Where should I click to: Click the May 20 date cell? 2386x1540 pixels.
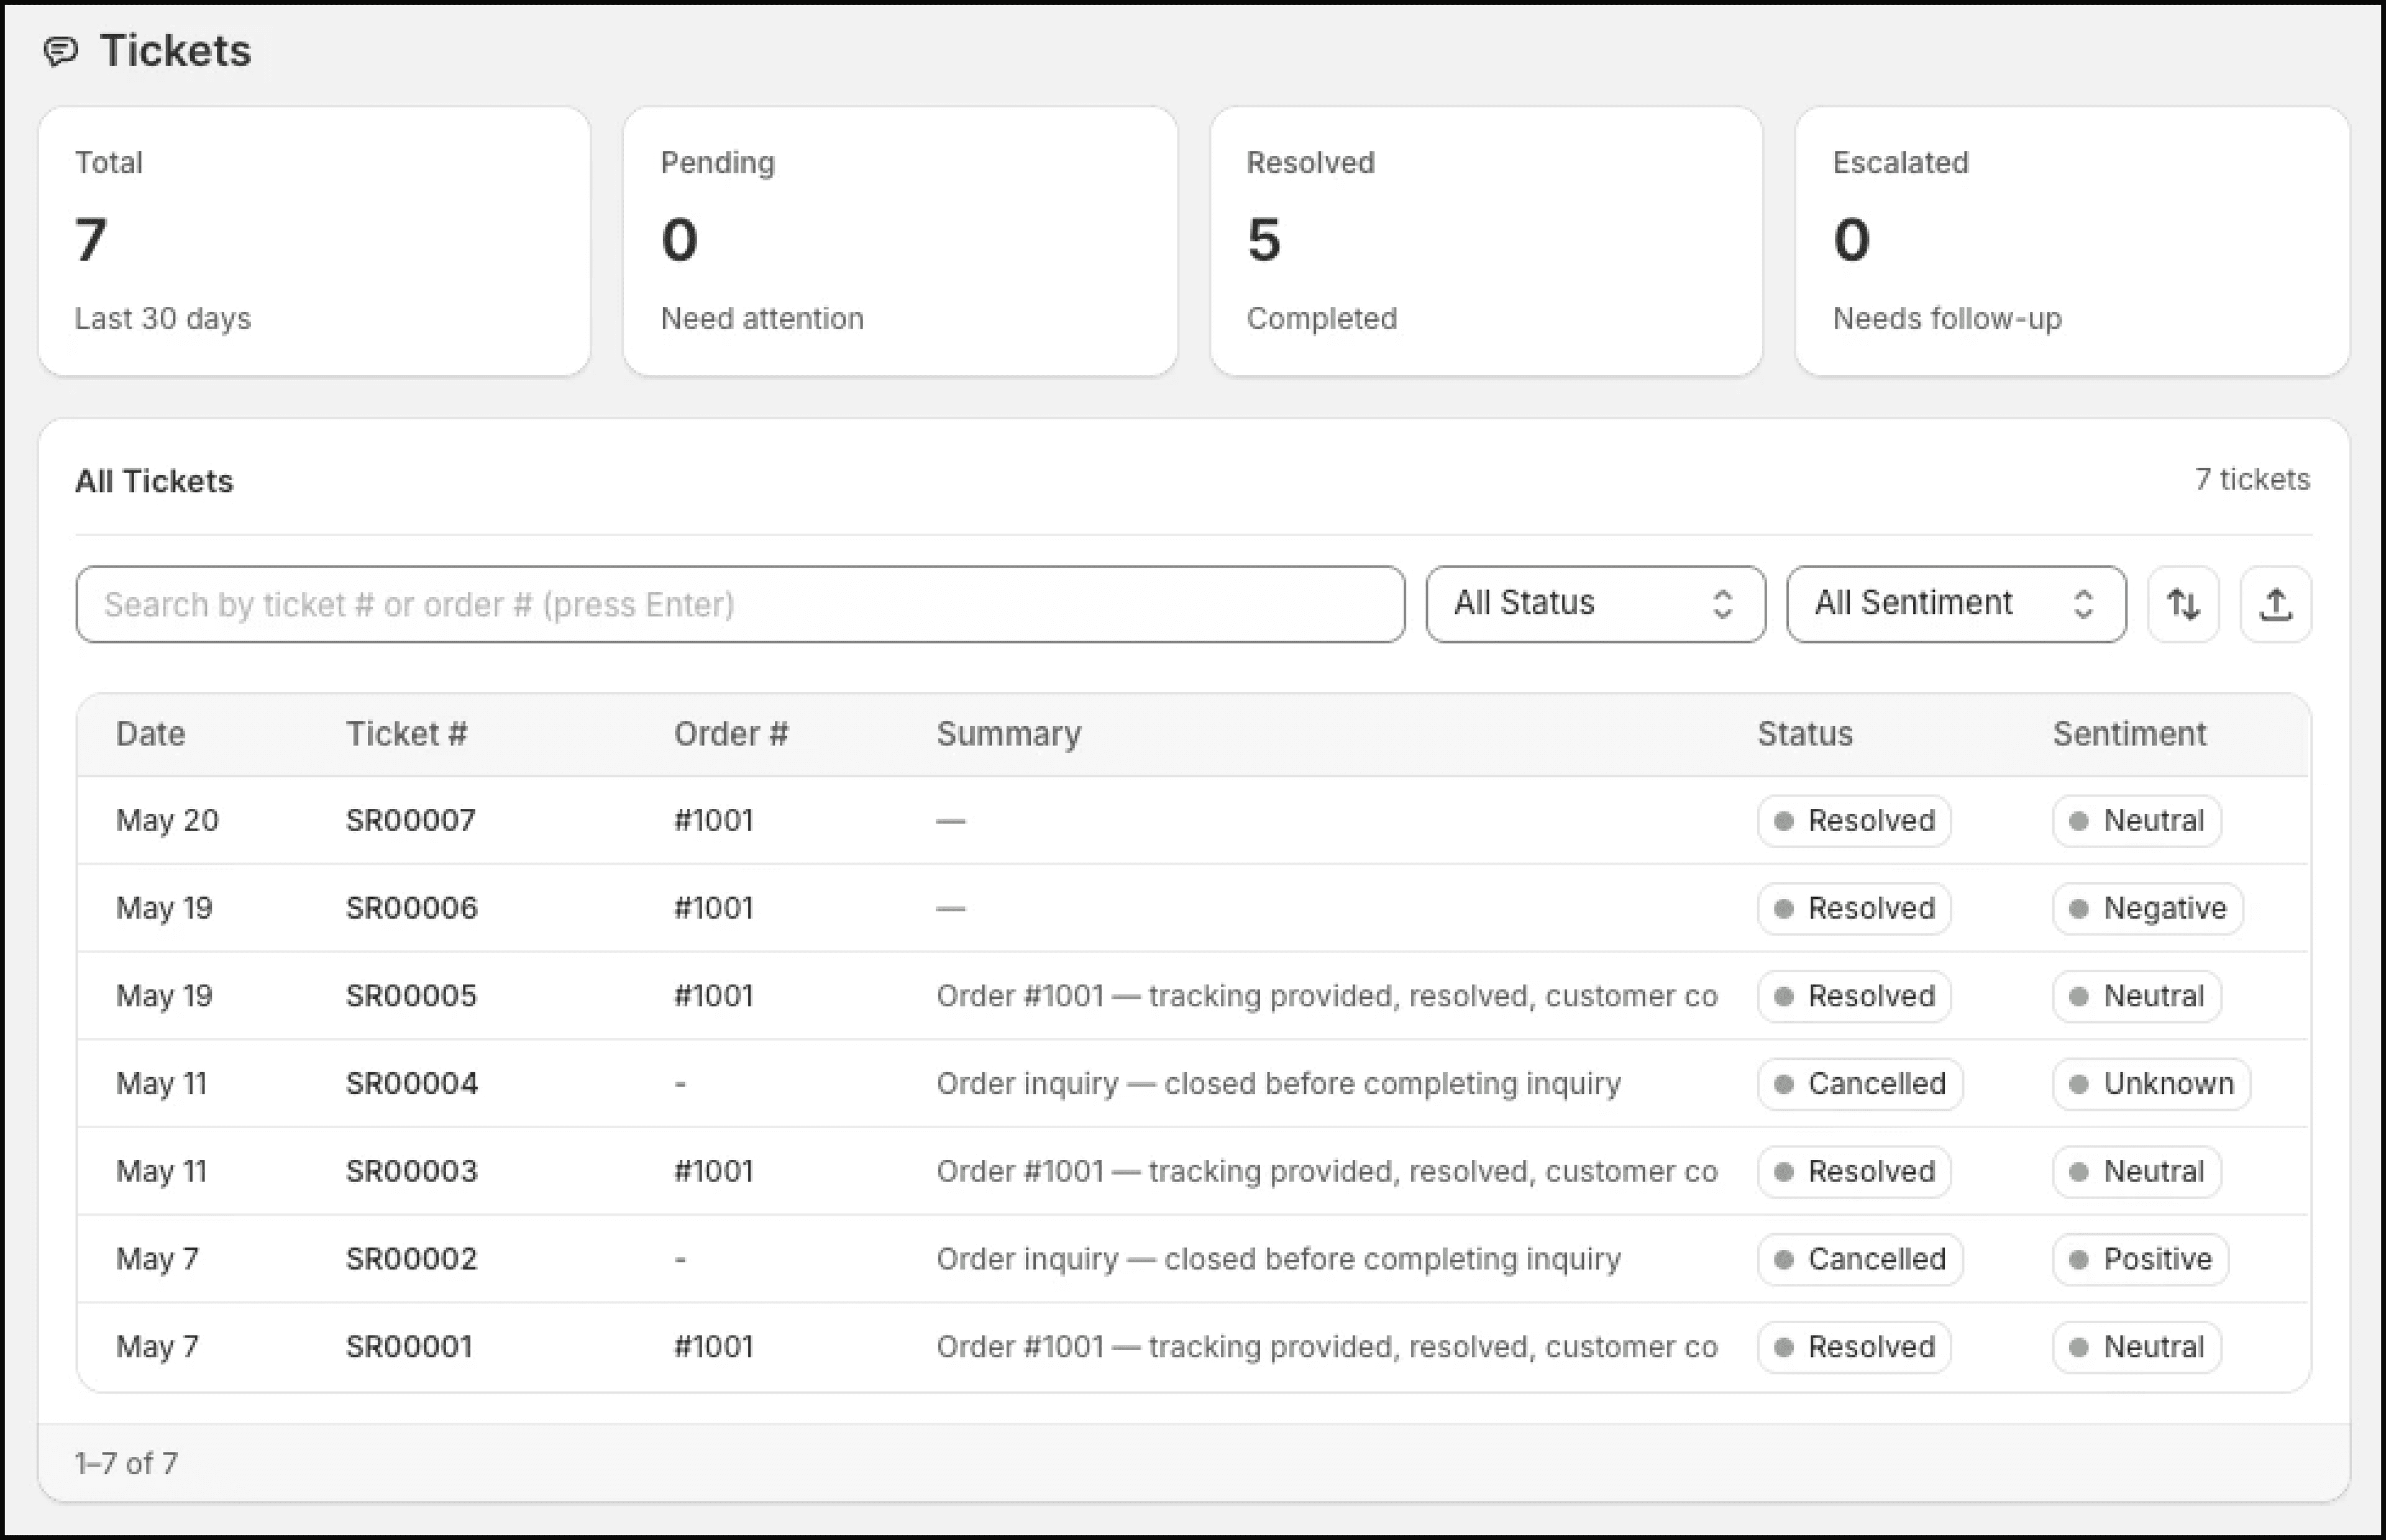coord(167,821)
